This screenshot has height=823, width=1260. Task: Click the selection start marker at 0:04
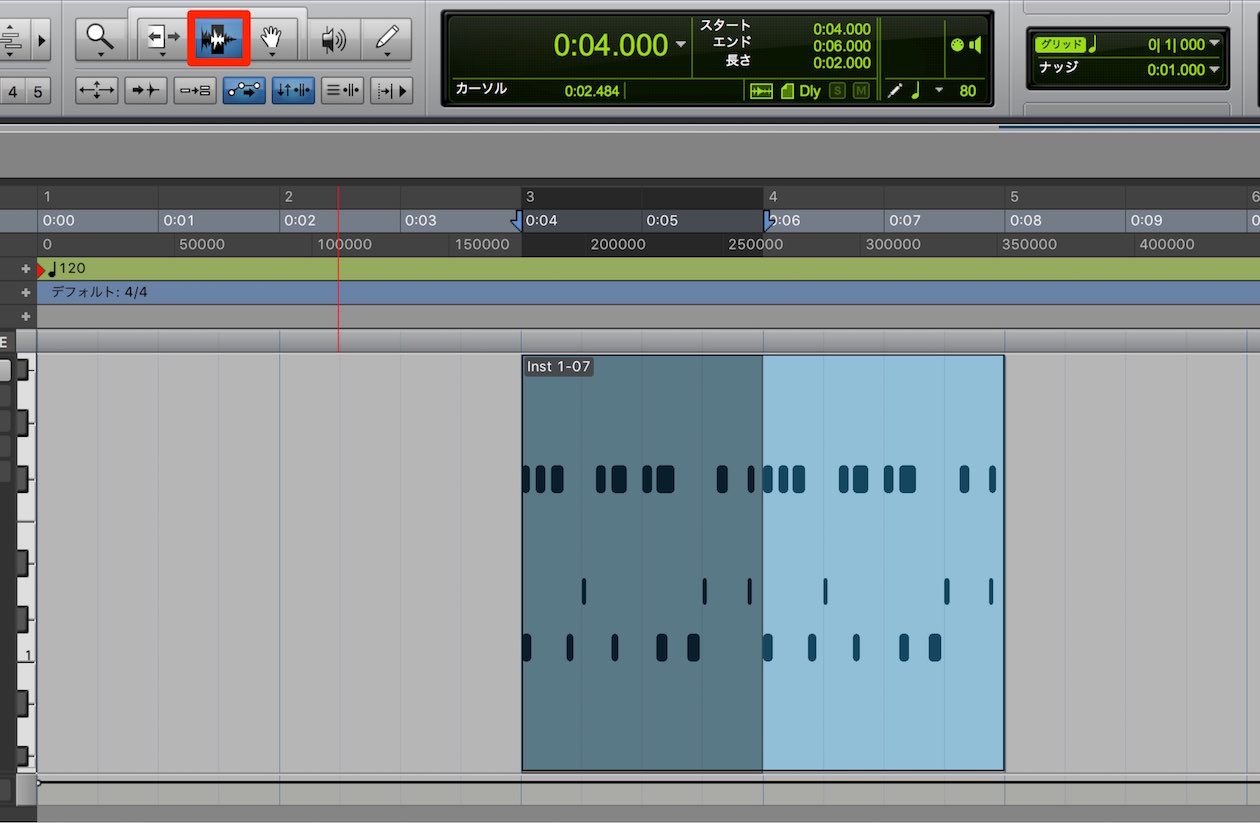coord(516,220)
